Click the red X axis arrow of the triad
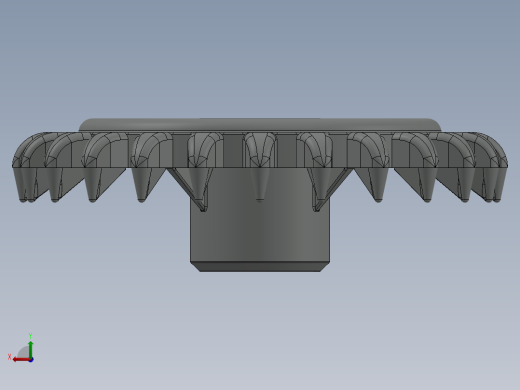 (21, 360)
